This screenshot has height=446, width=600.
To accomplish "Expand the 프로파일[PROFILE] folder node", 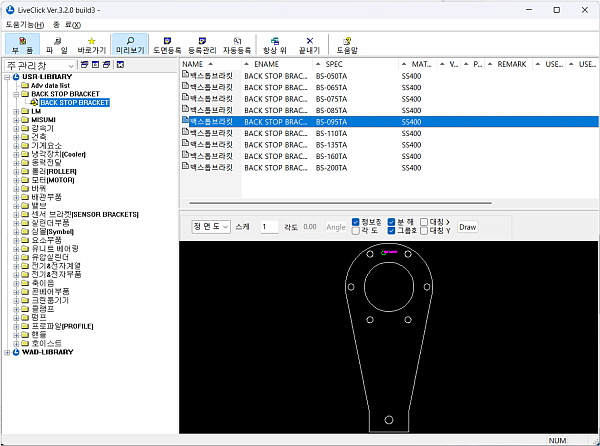I will pyautogui.click(x=16, y=326).
